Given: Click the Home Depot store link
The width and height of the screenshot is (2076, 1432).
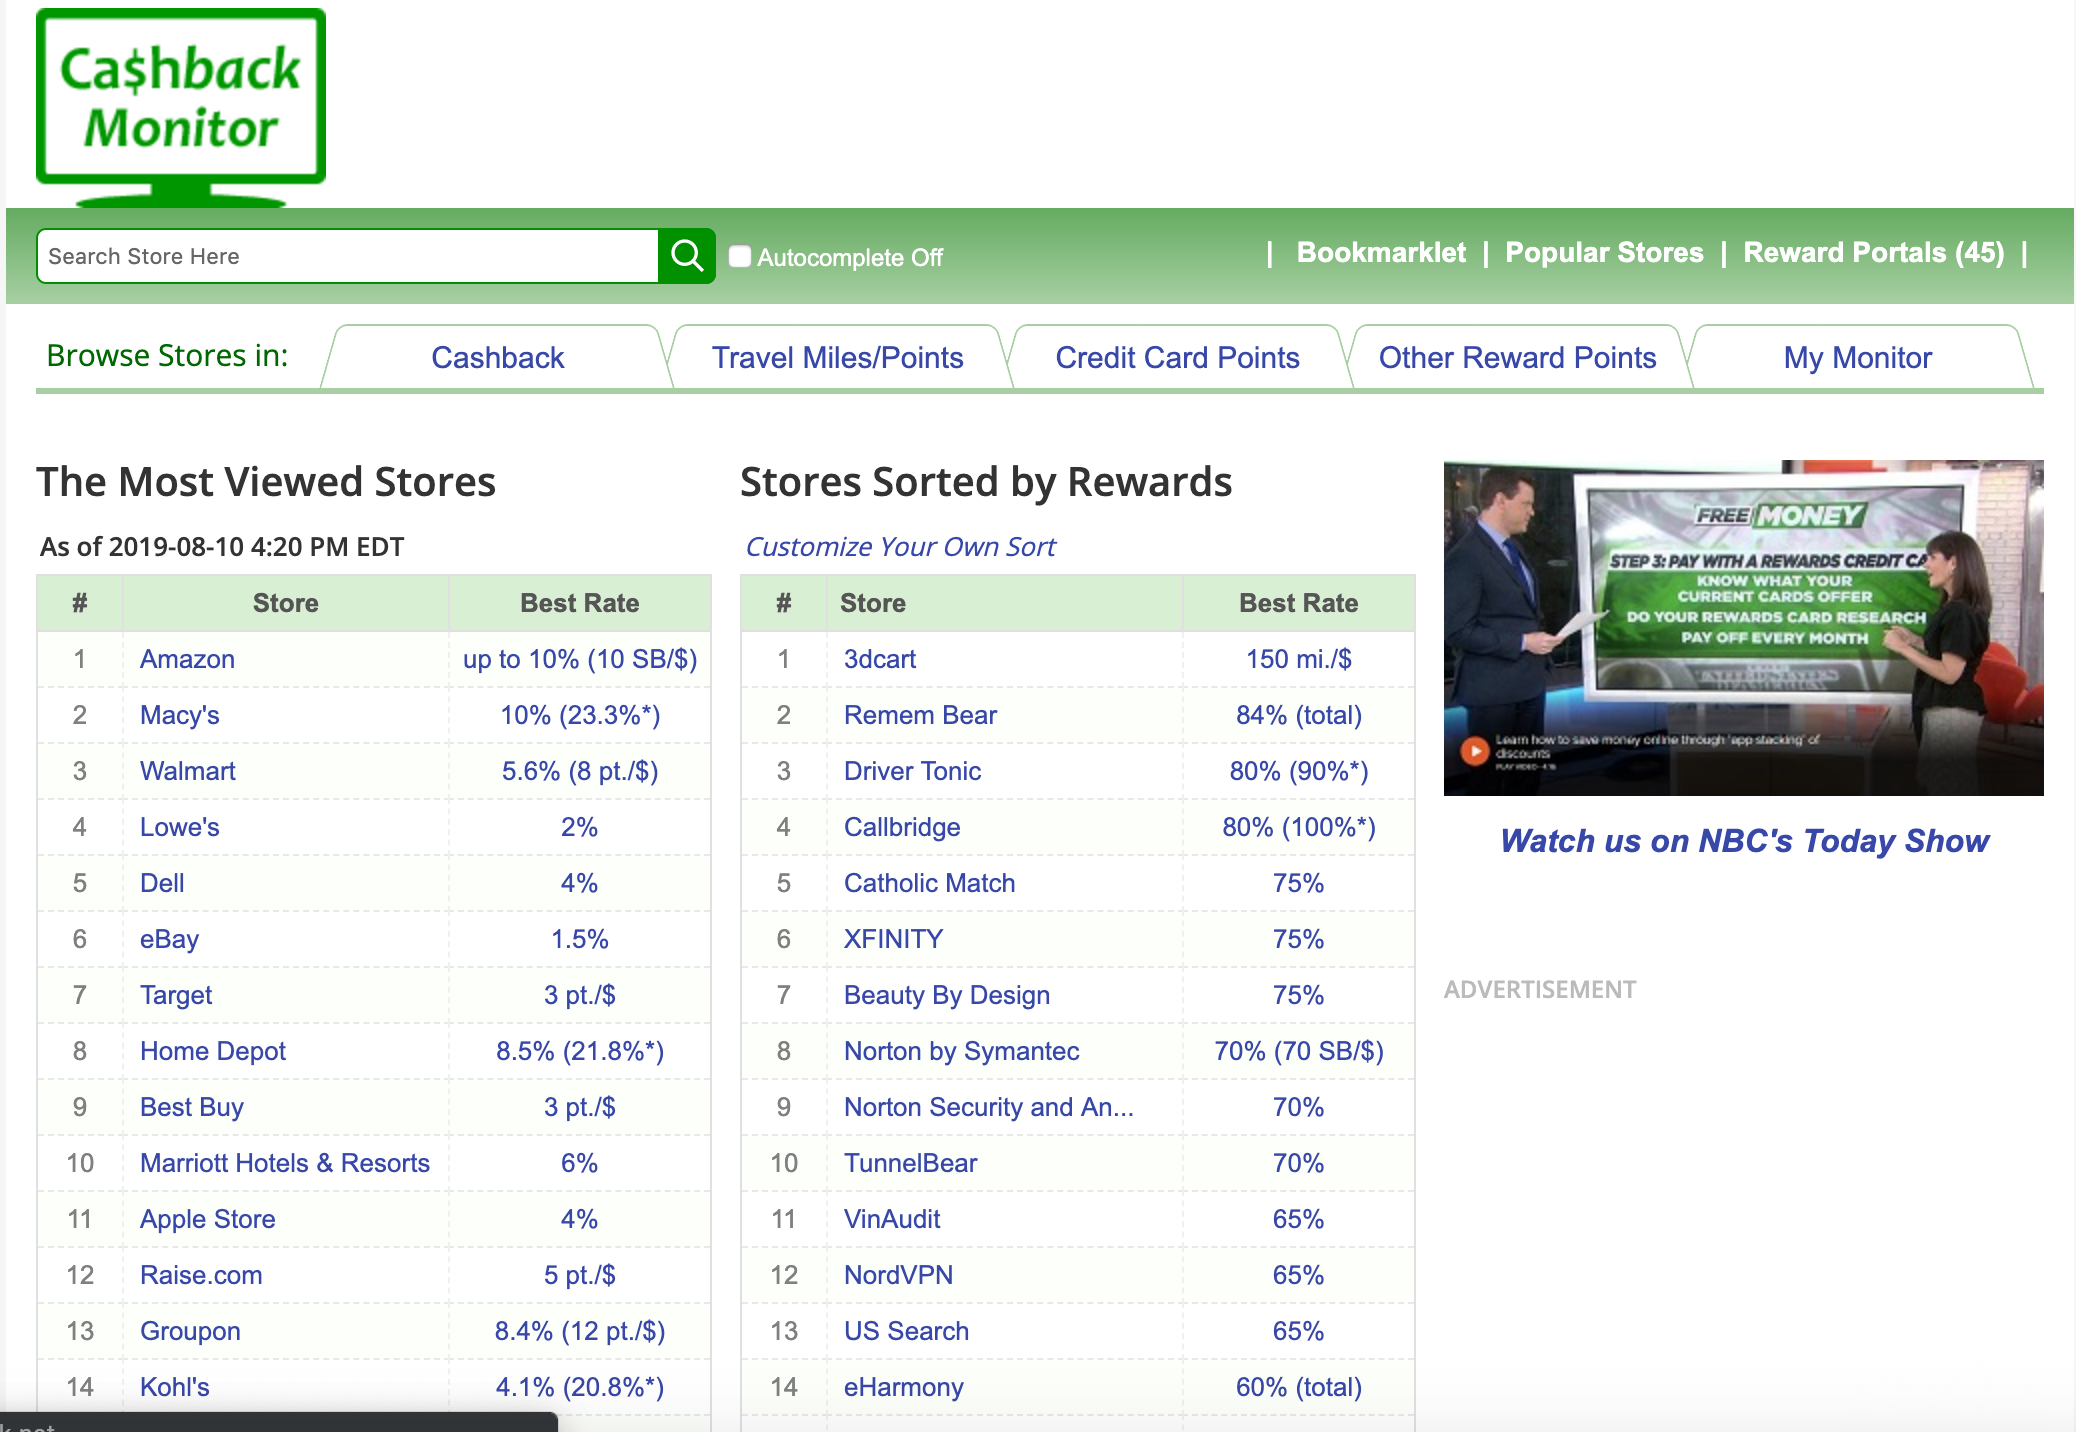Looking at the screenshot, I should click(x=213, y=1051).
